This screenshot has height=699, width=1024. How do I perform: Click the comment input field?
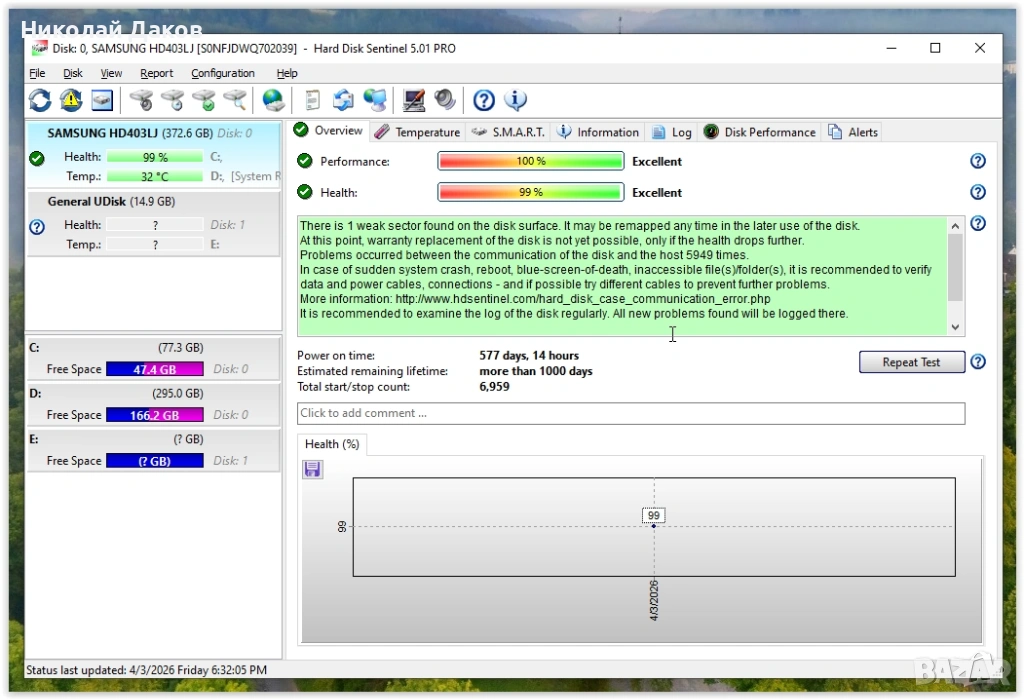[x=630, y=413]
